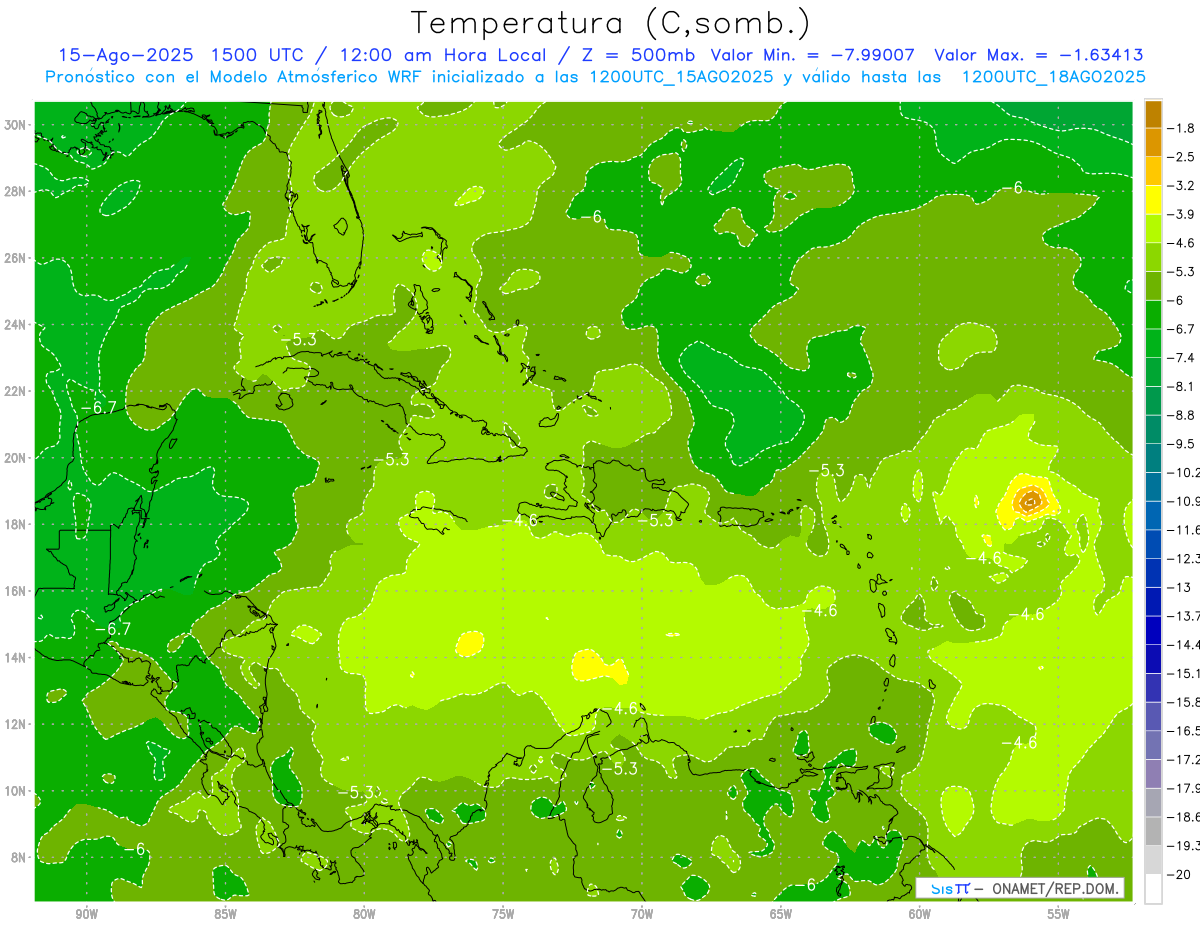Click the legend label '-3.9'
Viewport: 1200px width, 927px height.
[1181, 214]
